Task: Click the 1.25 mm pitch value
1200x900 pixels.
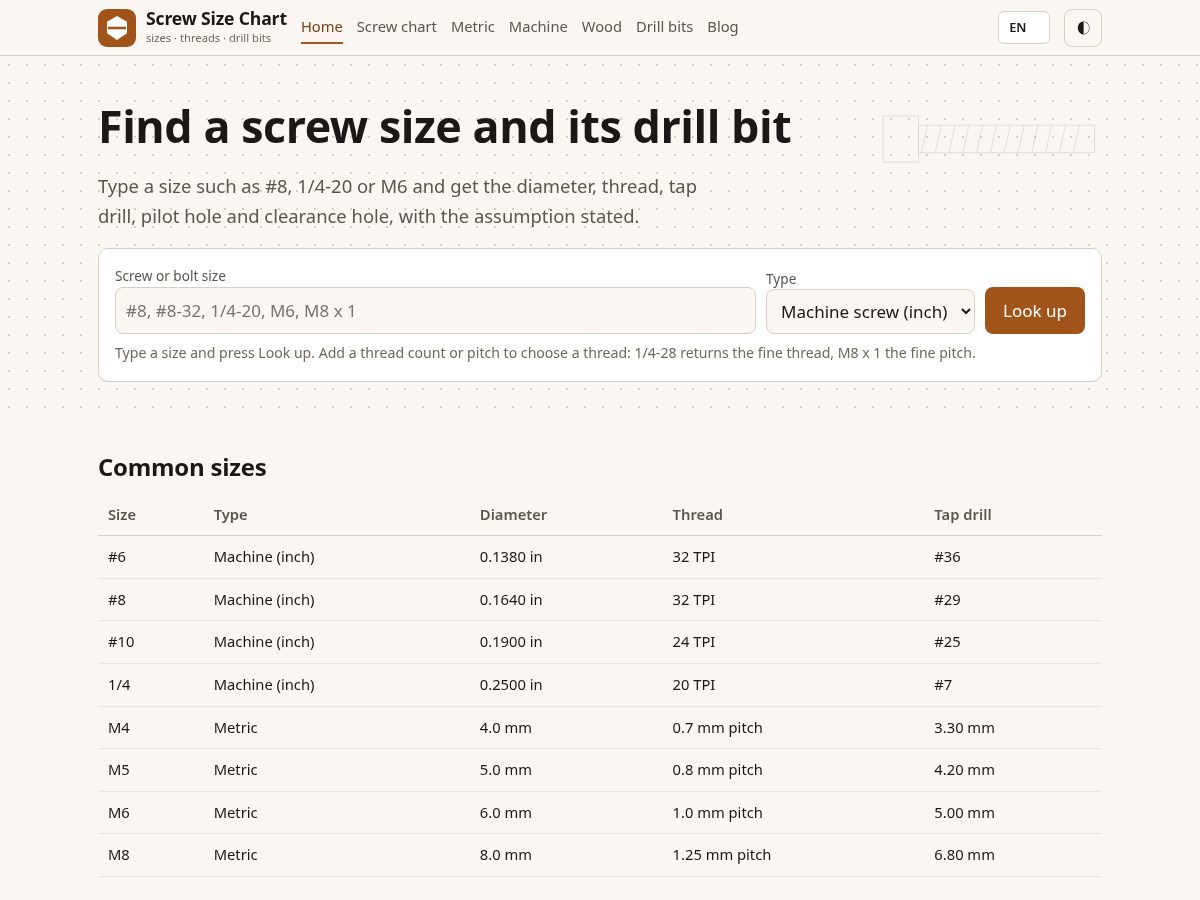Action: click(722, 855)
